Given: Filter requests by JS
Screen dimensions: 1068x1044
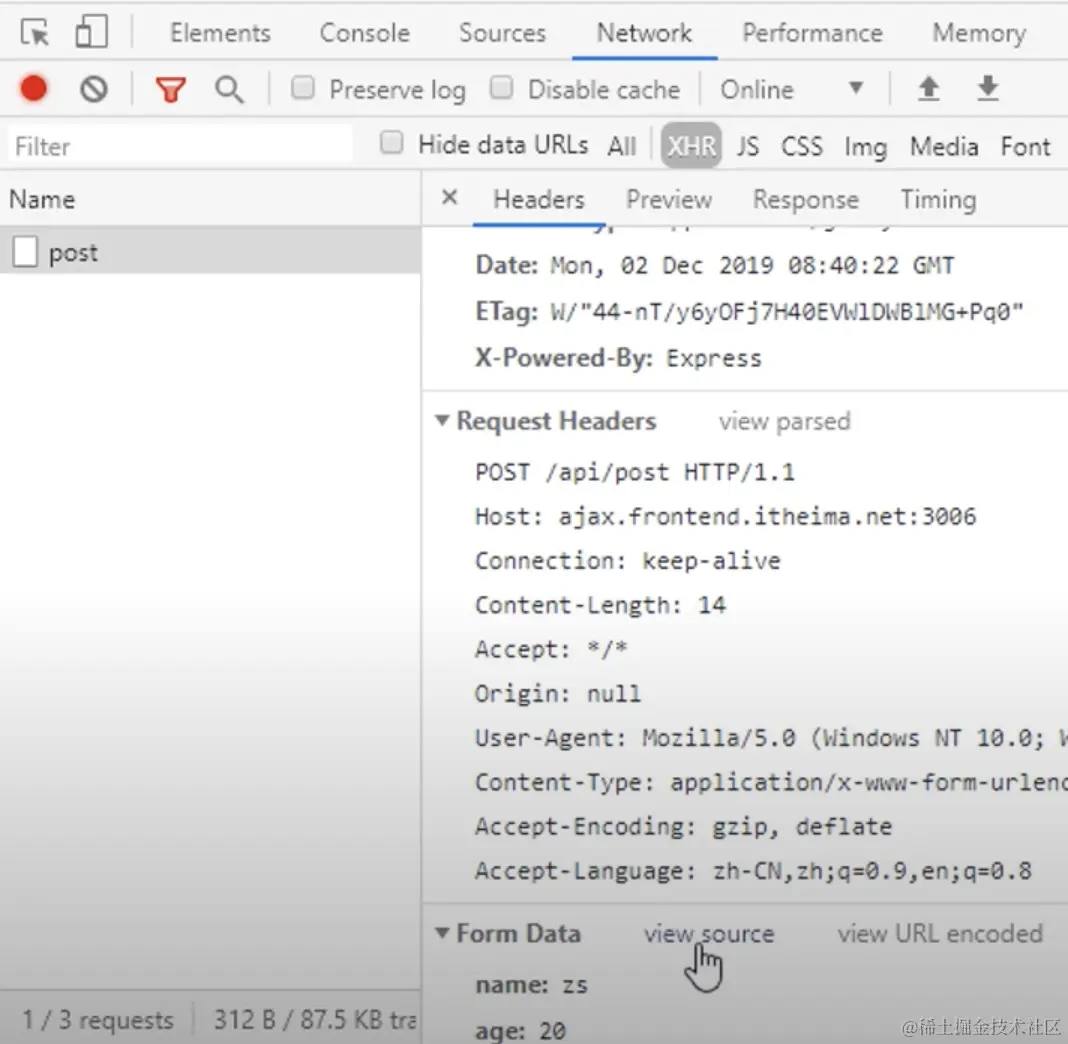Looking at the screenshot, I should click(x=748, y=146).
